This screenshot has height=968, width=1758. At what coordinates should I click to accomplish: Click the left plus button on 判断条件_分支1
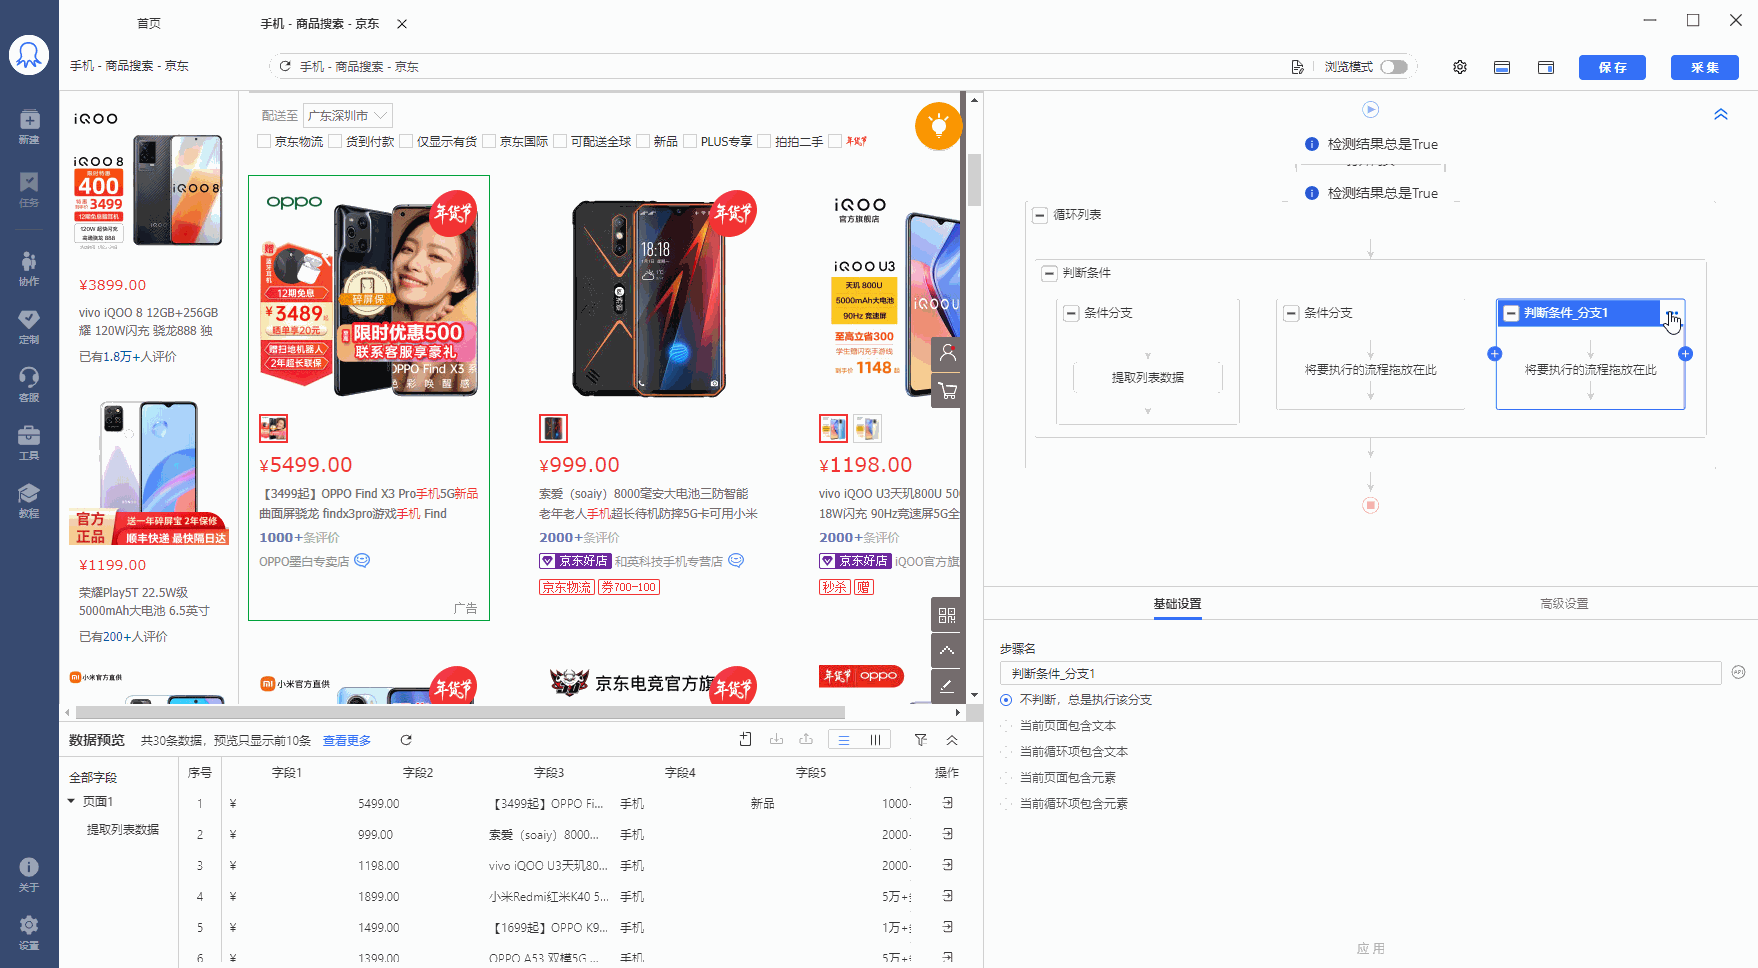(x=1495, y=354)
